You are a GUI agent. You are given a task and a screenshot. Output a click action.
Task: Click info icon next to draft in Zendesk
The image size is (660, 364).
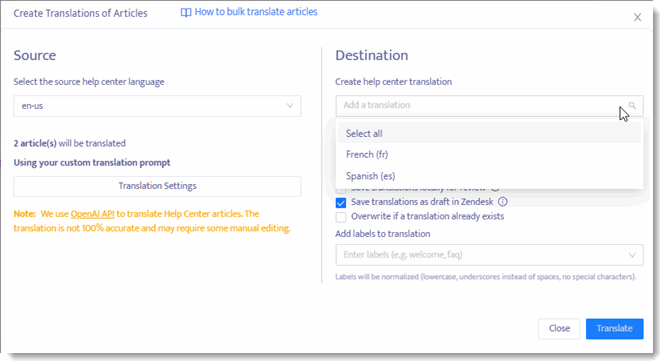tap(503, 202)
